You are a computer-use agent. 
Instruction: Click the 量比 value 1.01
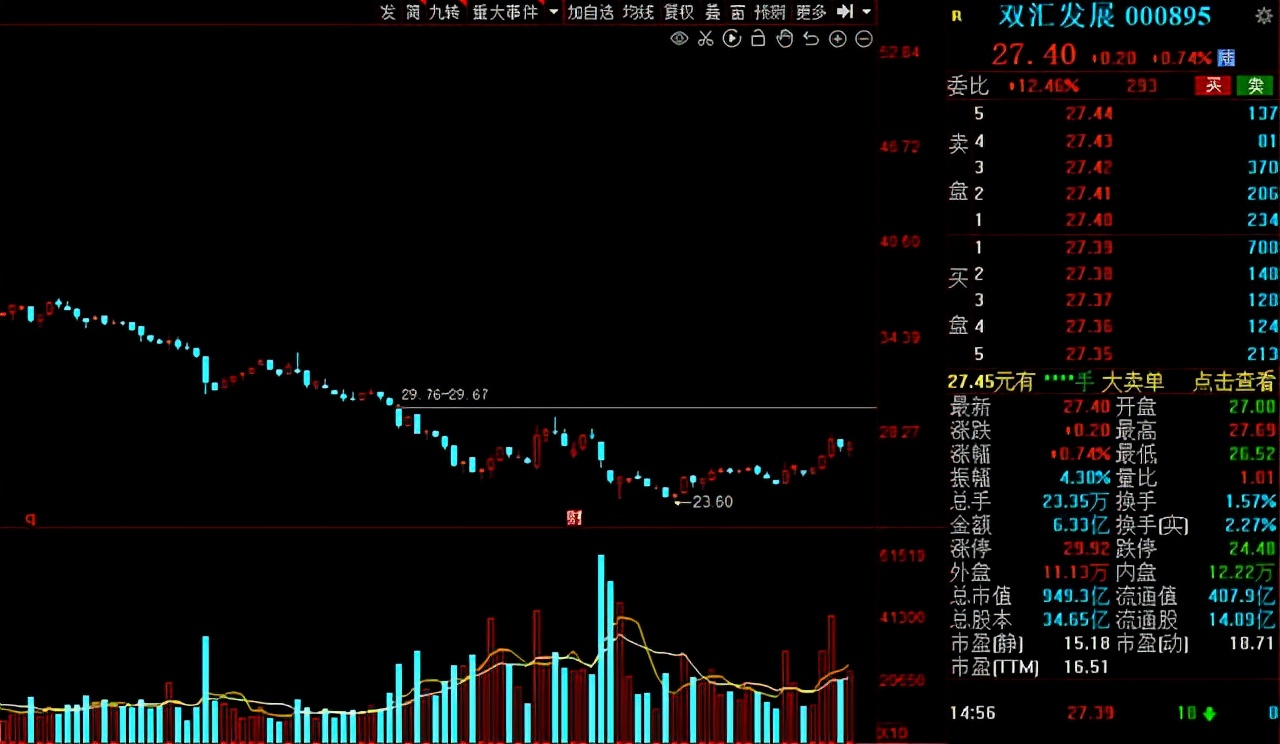tap(1257, 478)
